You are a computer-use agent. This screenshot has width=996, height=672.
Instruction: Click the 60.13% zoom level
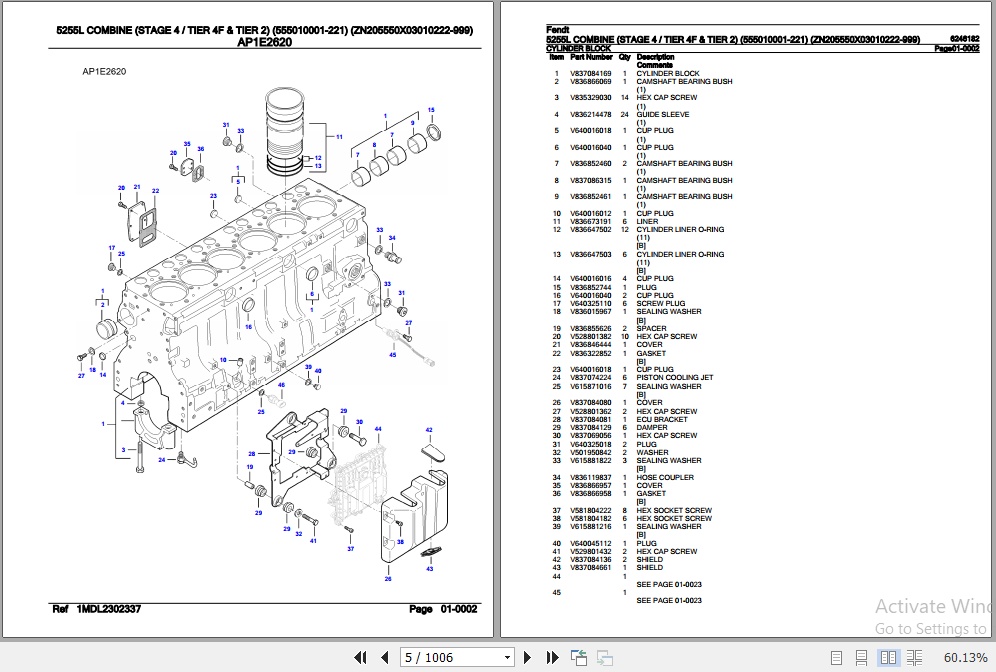(x=966, y=657)
